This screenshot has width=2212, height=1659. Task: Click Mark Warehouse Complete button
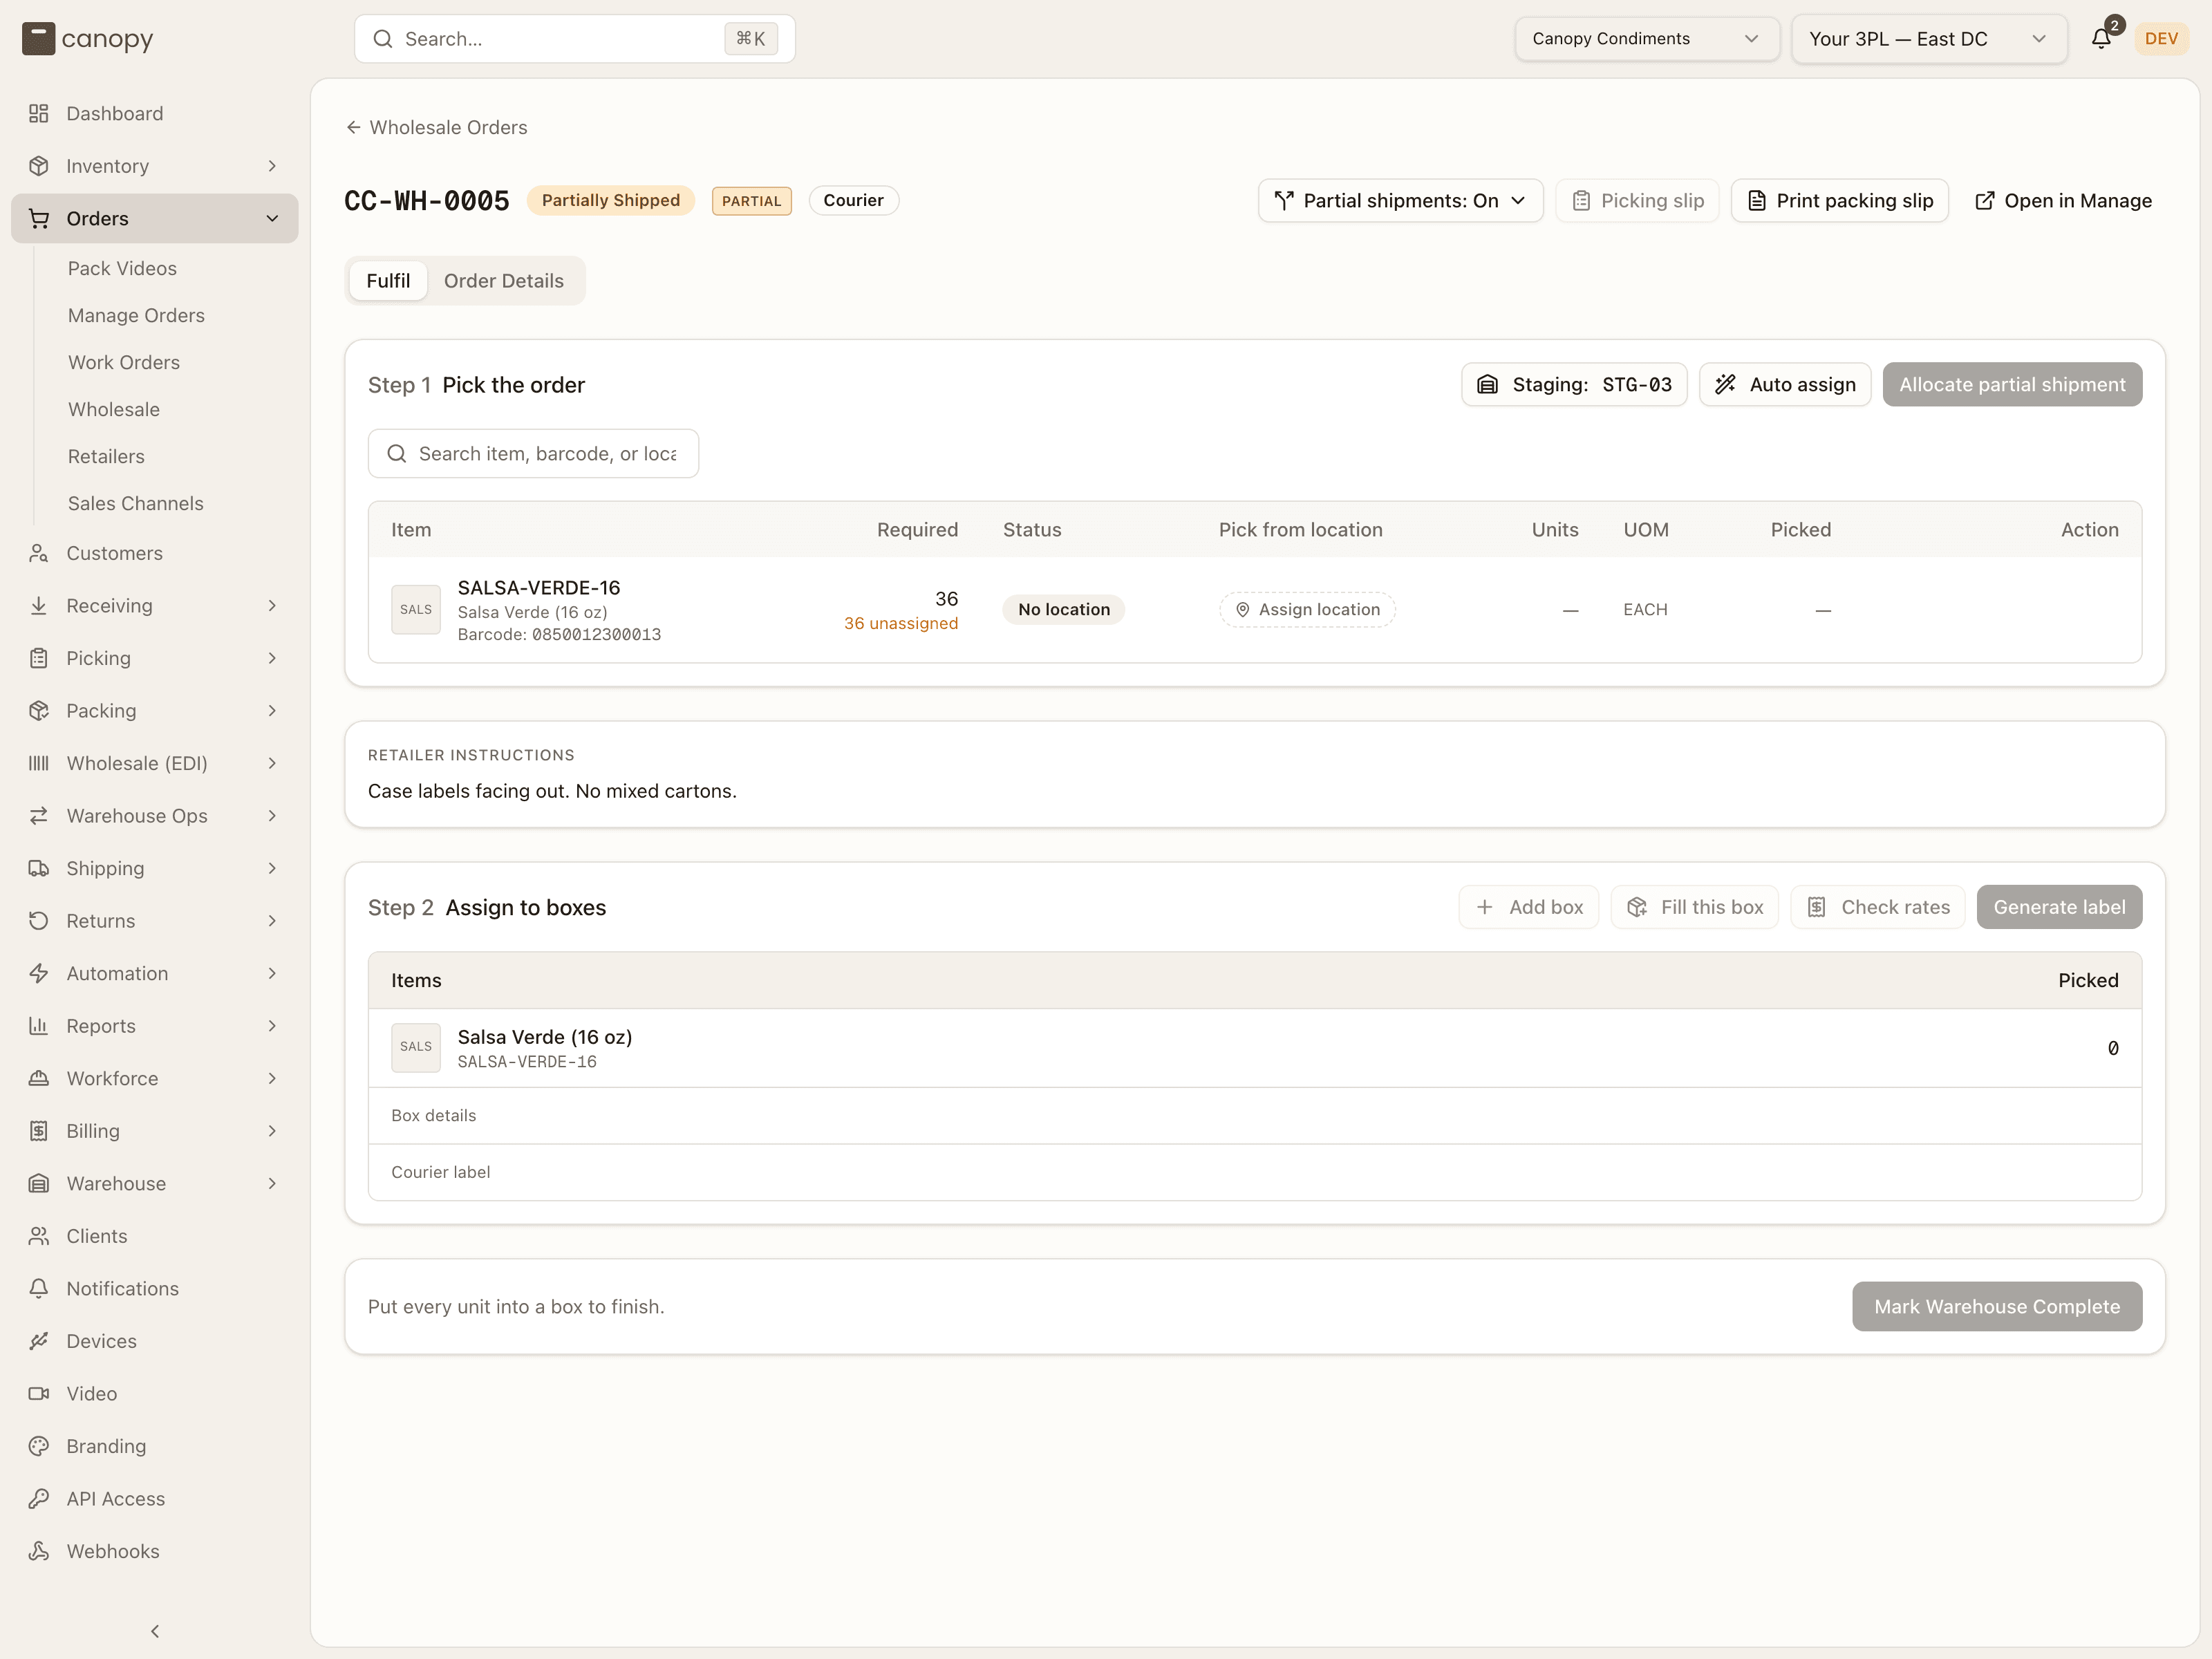tap(1997, 1306)
